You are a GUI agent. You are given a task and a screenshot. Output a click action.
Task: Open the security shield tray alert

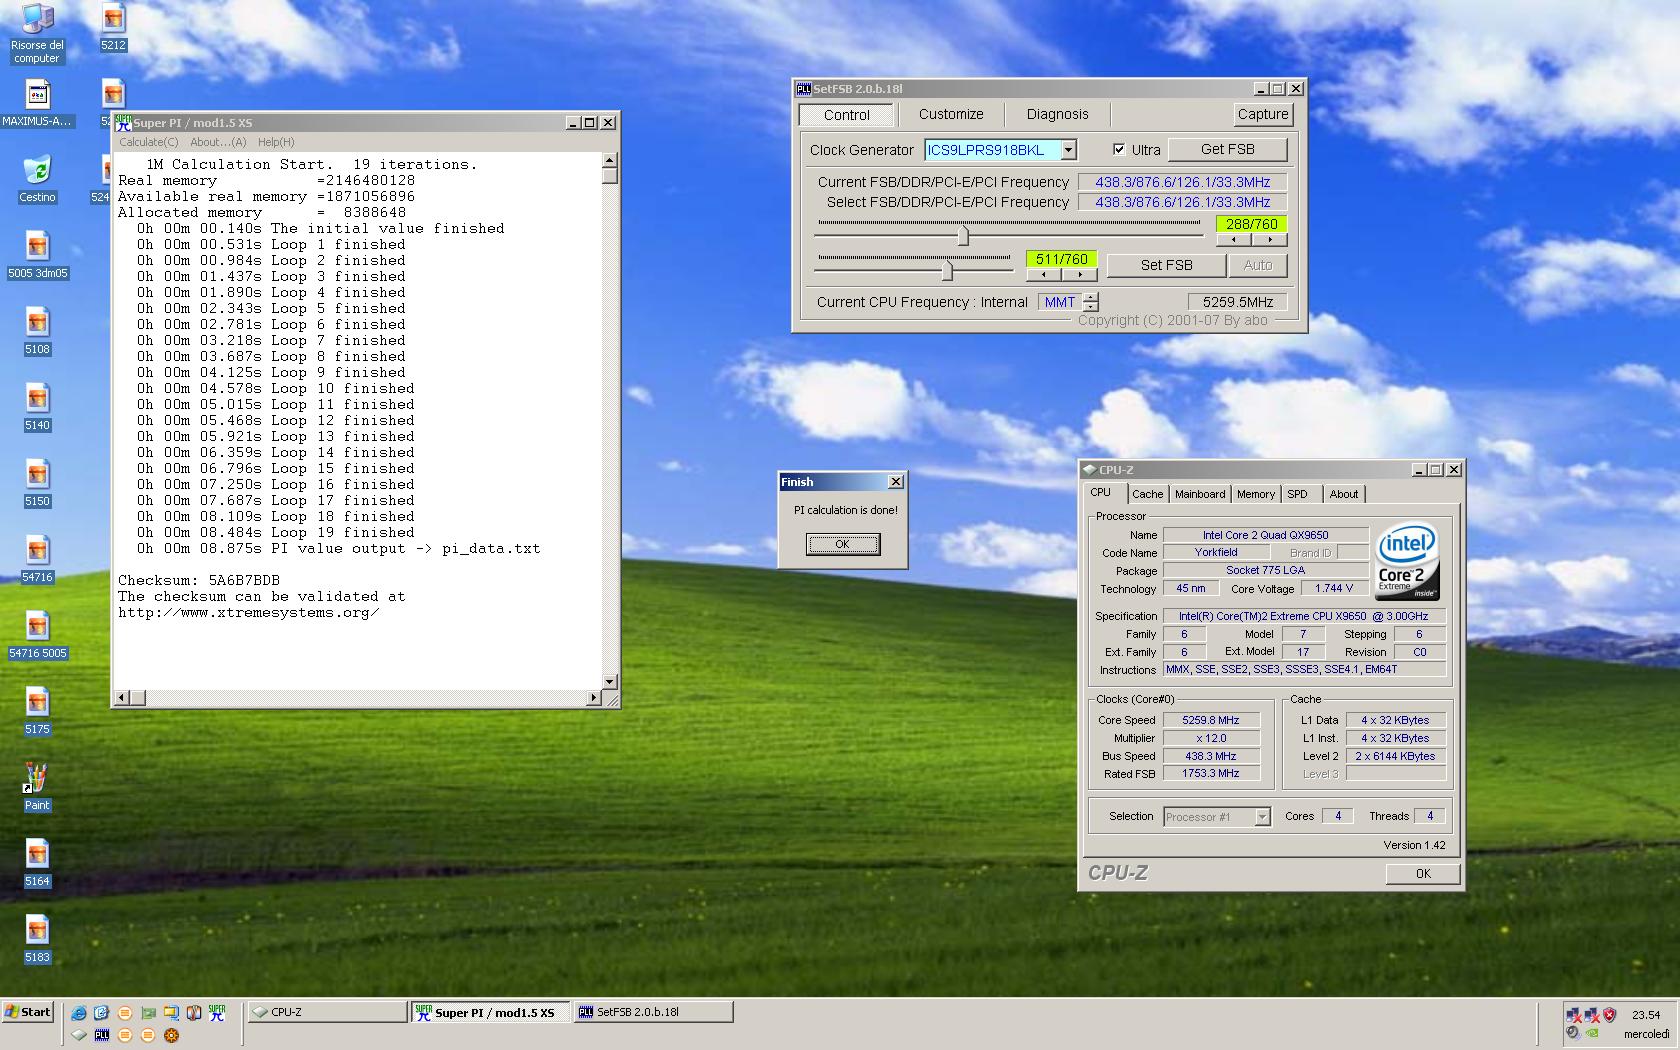tap(1609, 1014)
